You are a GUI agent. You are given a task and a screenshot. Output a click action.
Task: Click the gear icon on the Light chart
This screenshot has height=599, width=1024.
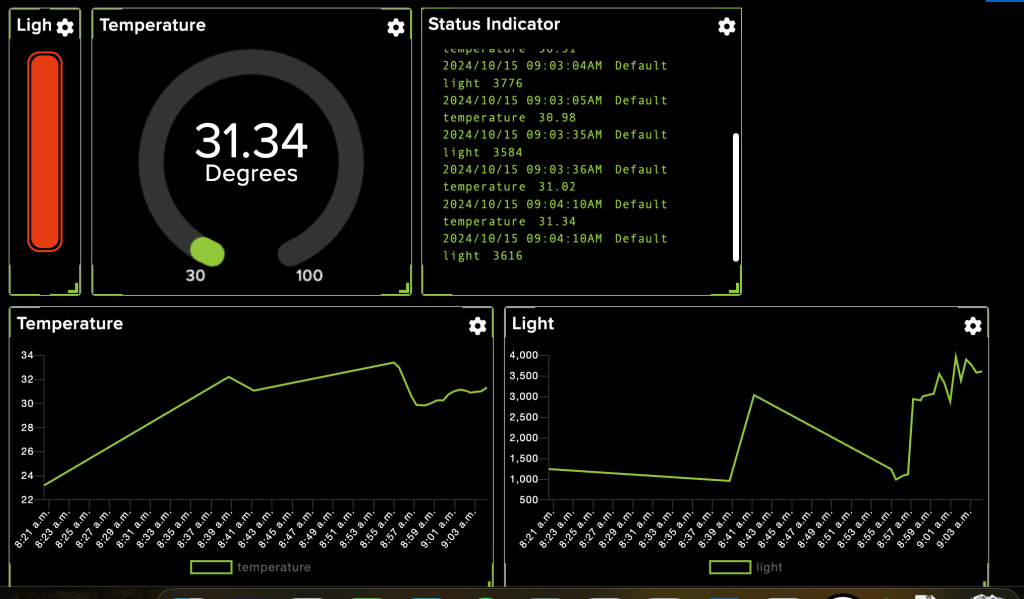972,325
